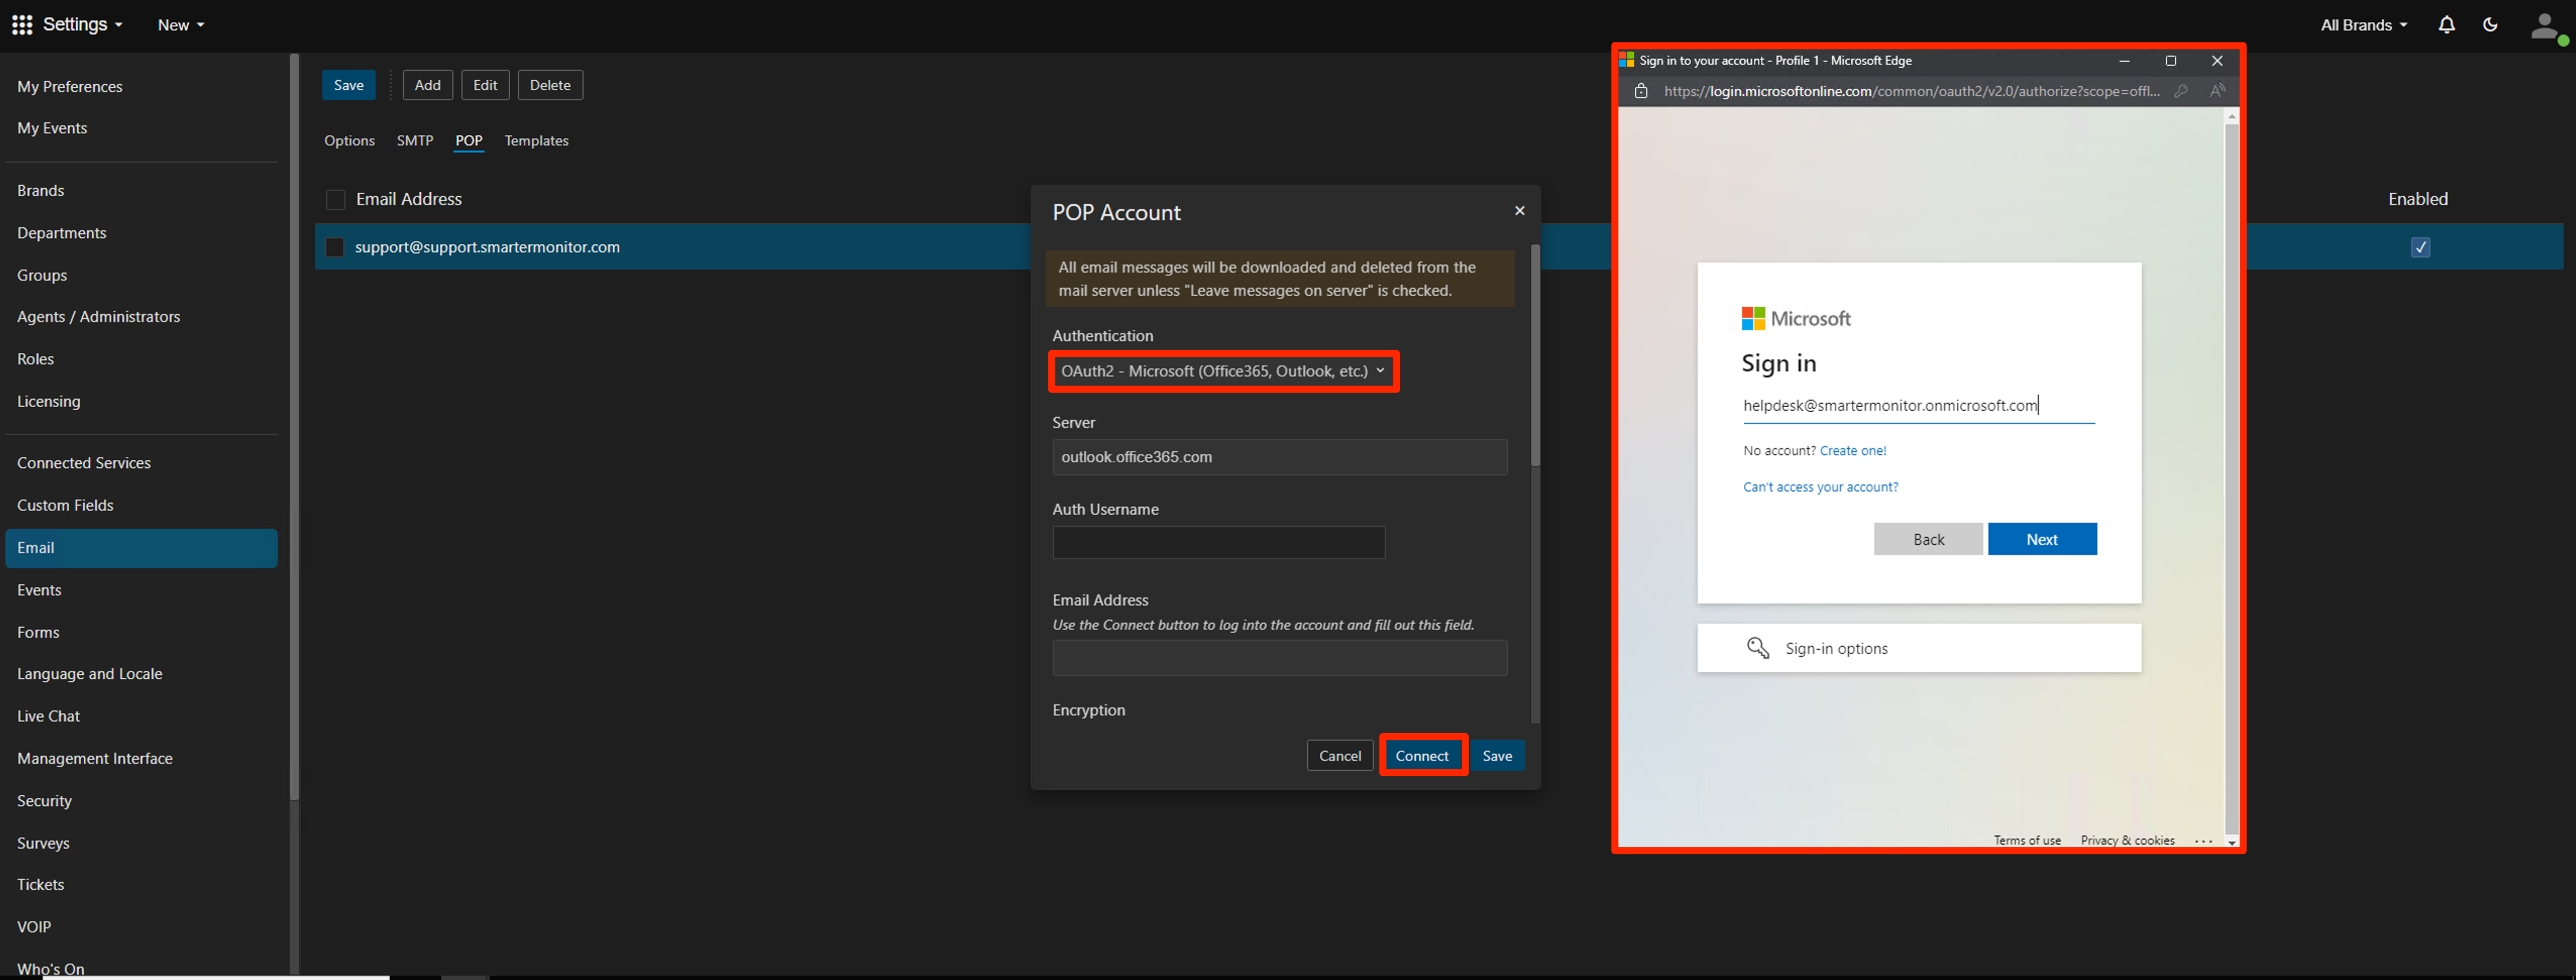The width and height of the screenshot is (2576, 980).
Task: Click the Microsoft sign-in email field
Action: click(1918, 405)
